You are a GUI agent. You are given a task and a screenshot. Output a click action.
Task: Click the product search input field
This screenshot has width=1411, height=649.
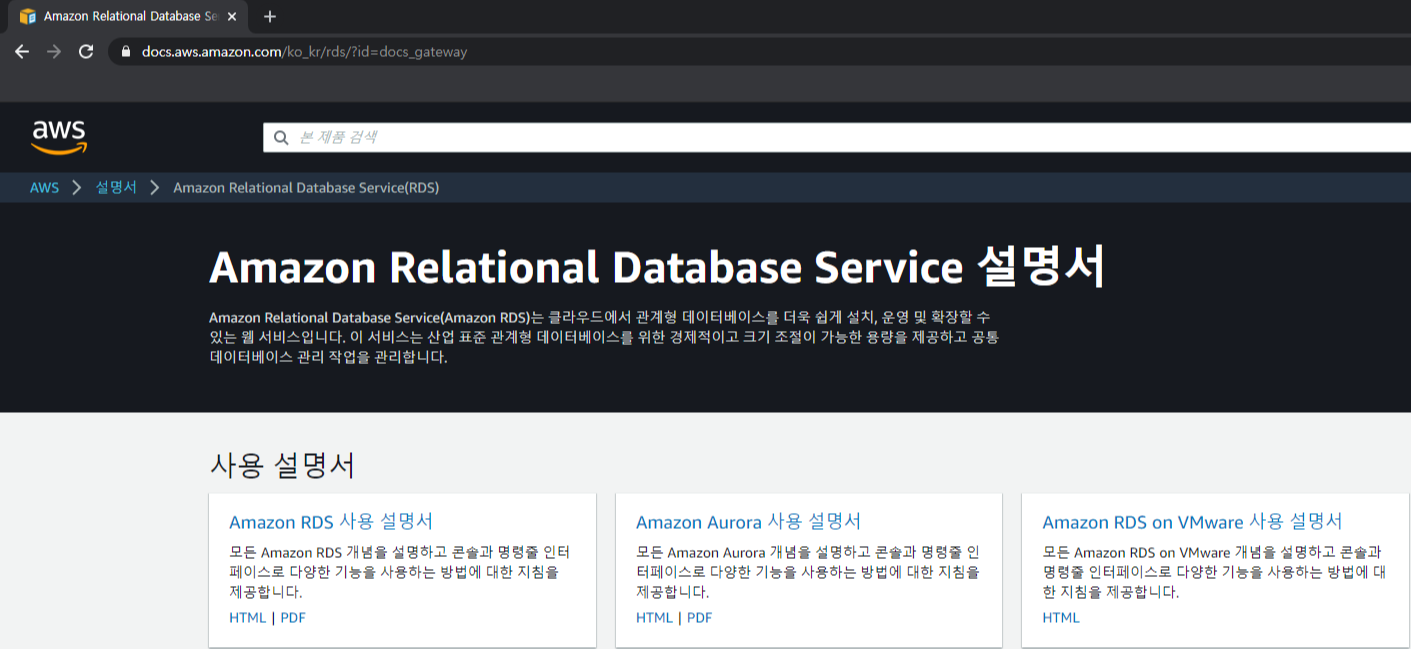click(x=837, y=138)
